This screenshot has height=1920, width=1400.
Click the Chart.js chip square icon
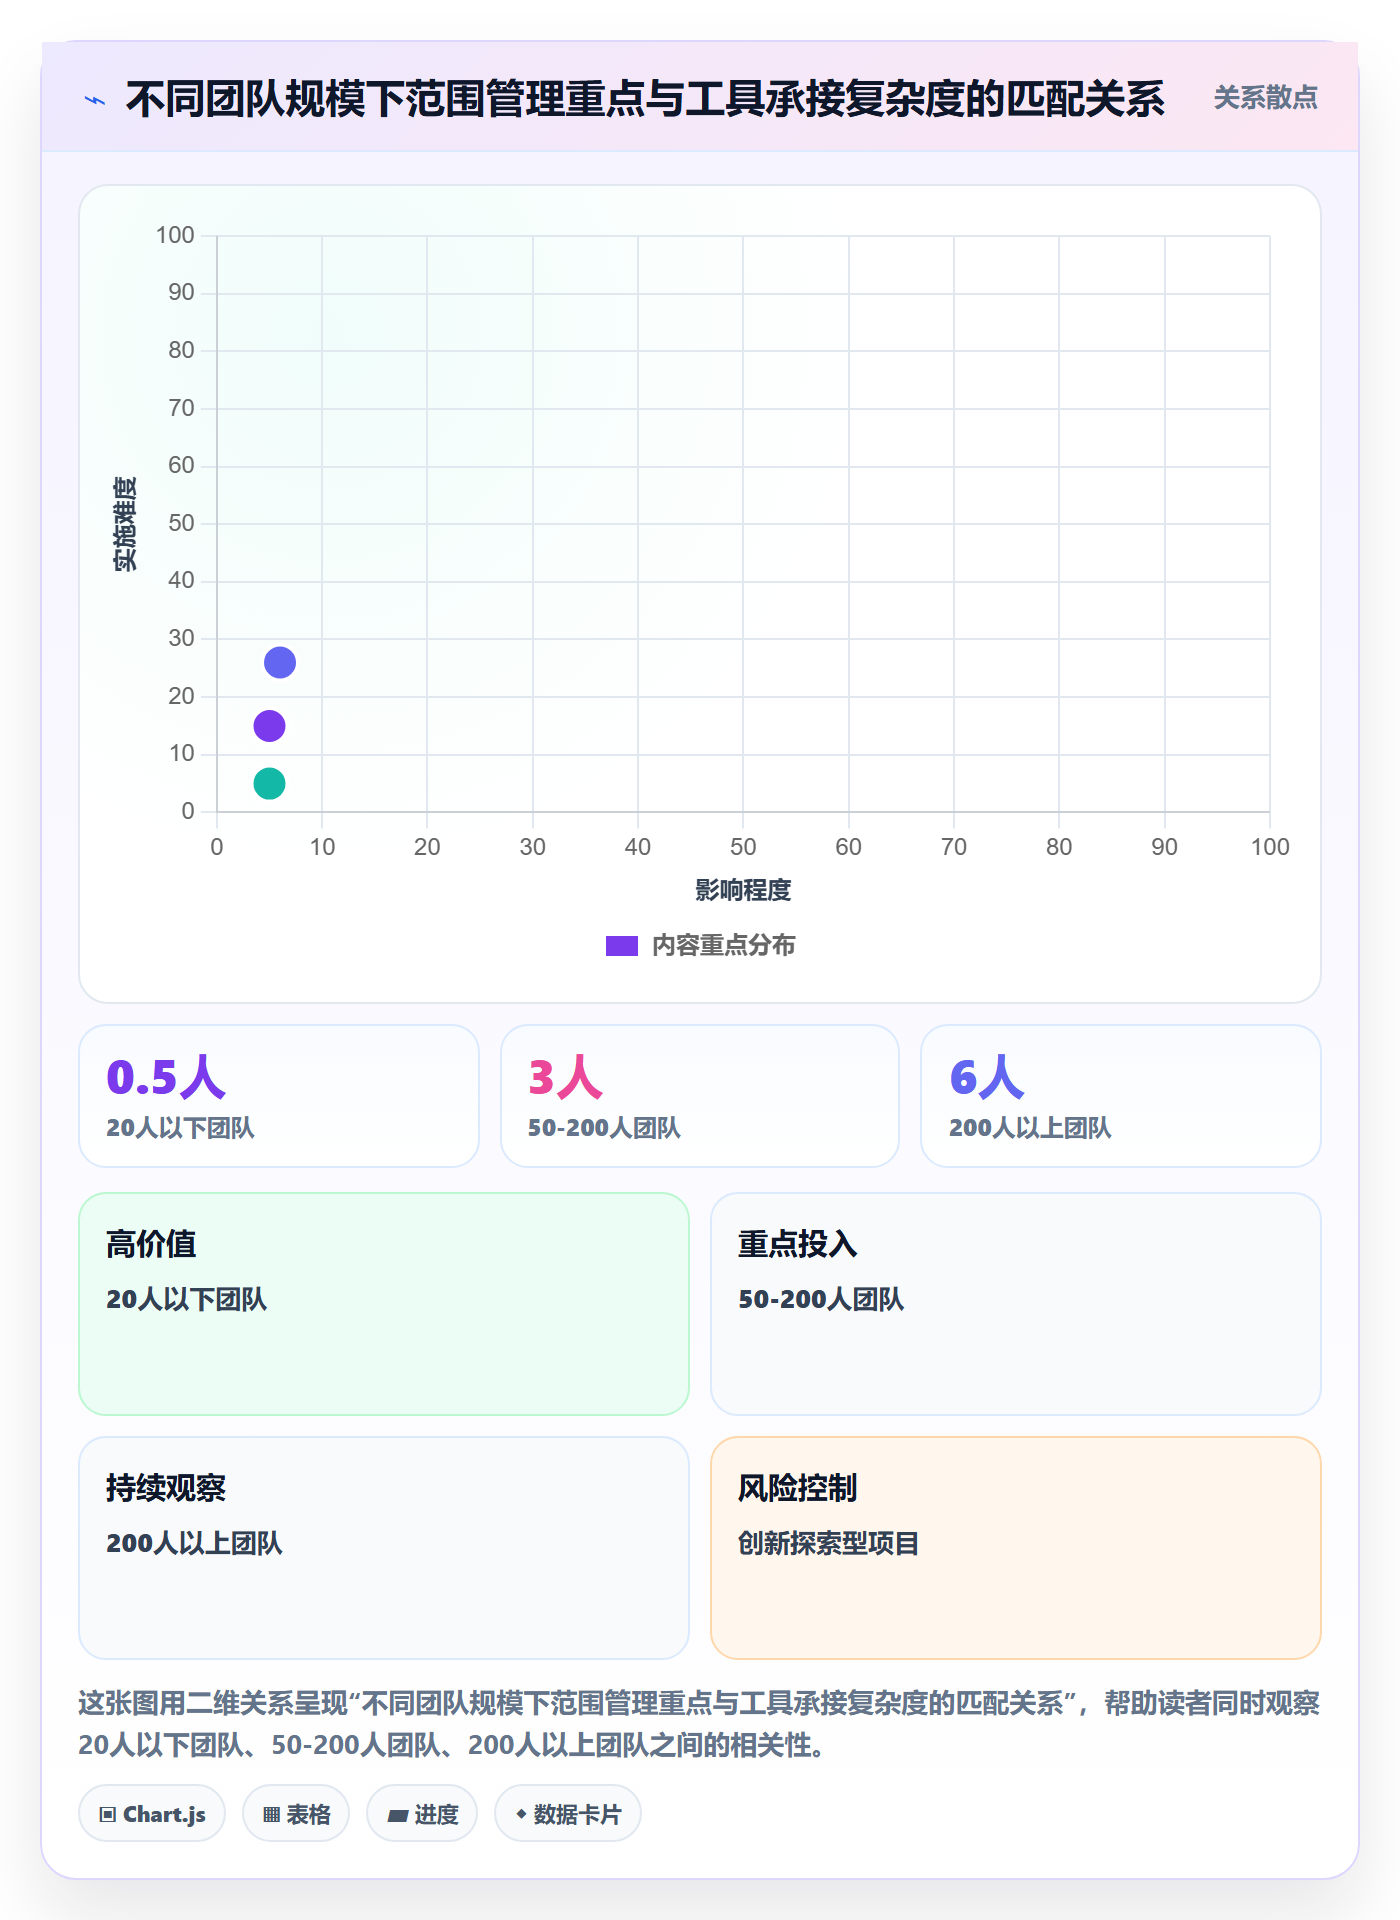click(108, 1815)
